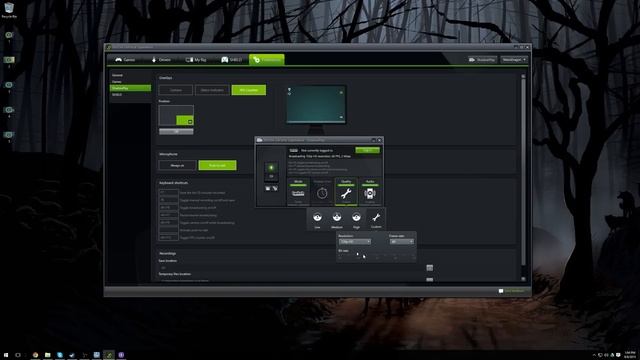The height and width of the screenshot is (360, 640).
Task: Set microphone to Always on
Action: (177, 165)
